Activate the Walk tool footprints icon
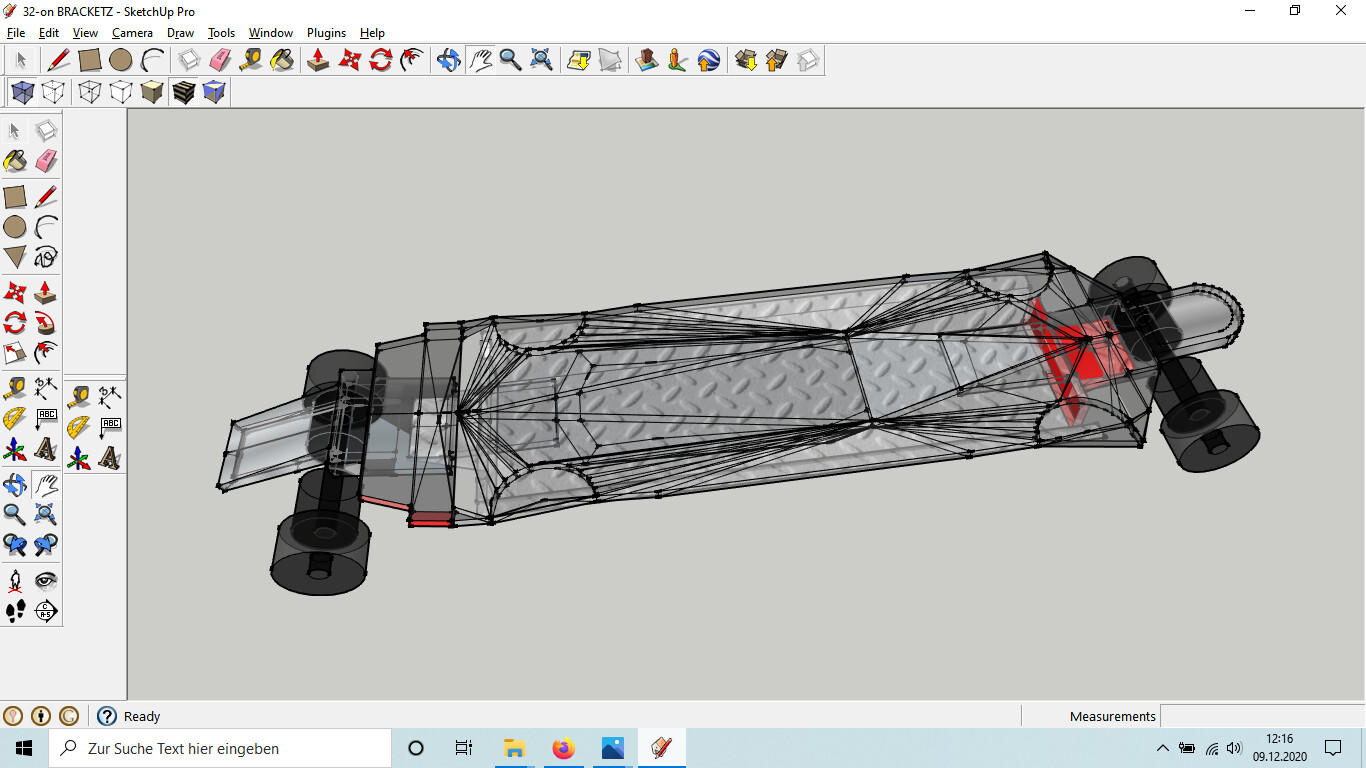This screenshot has width=1366, height=768. (x=15, y=611)
